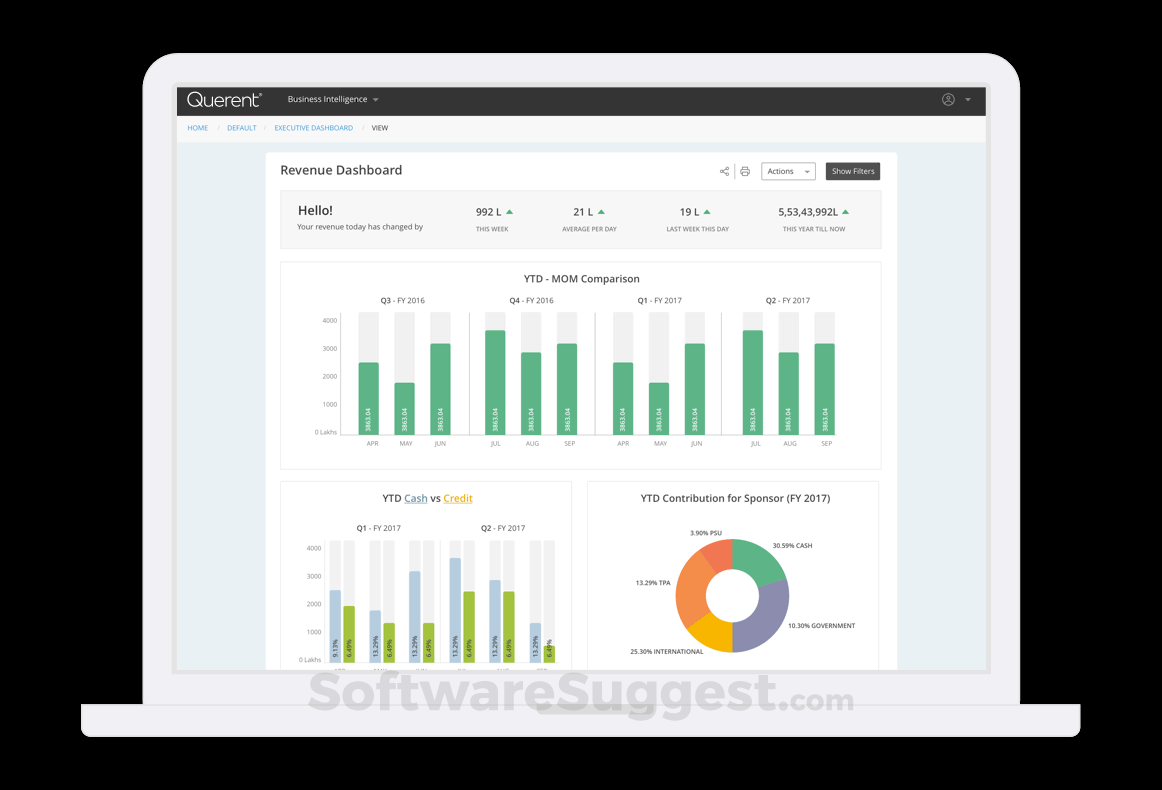Click the share icon near Actions
This screenshot has width=1162, height=790.
tap(724, 171)
